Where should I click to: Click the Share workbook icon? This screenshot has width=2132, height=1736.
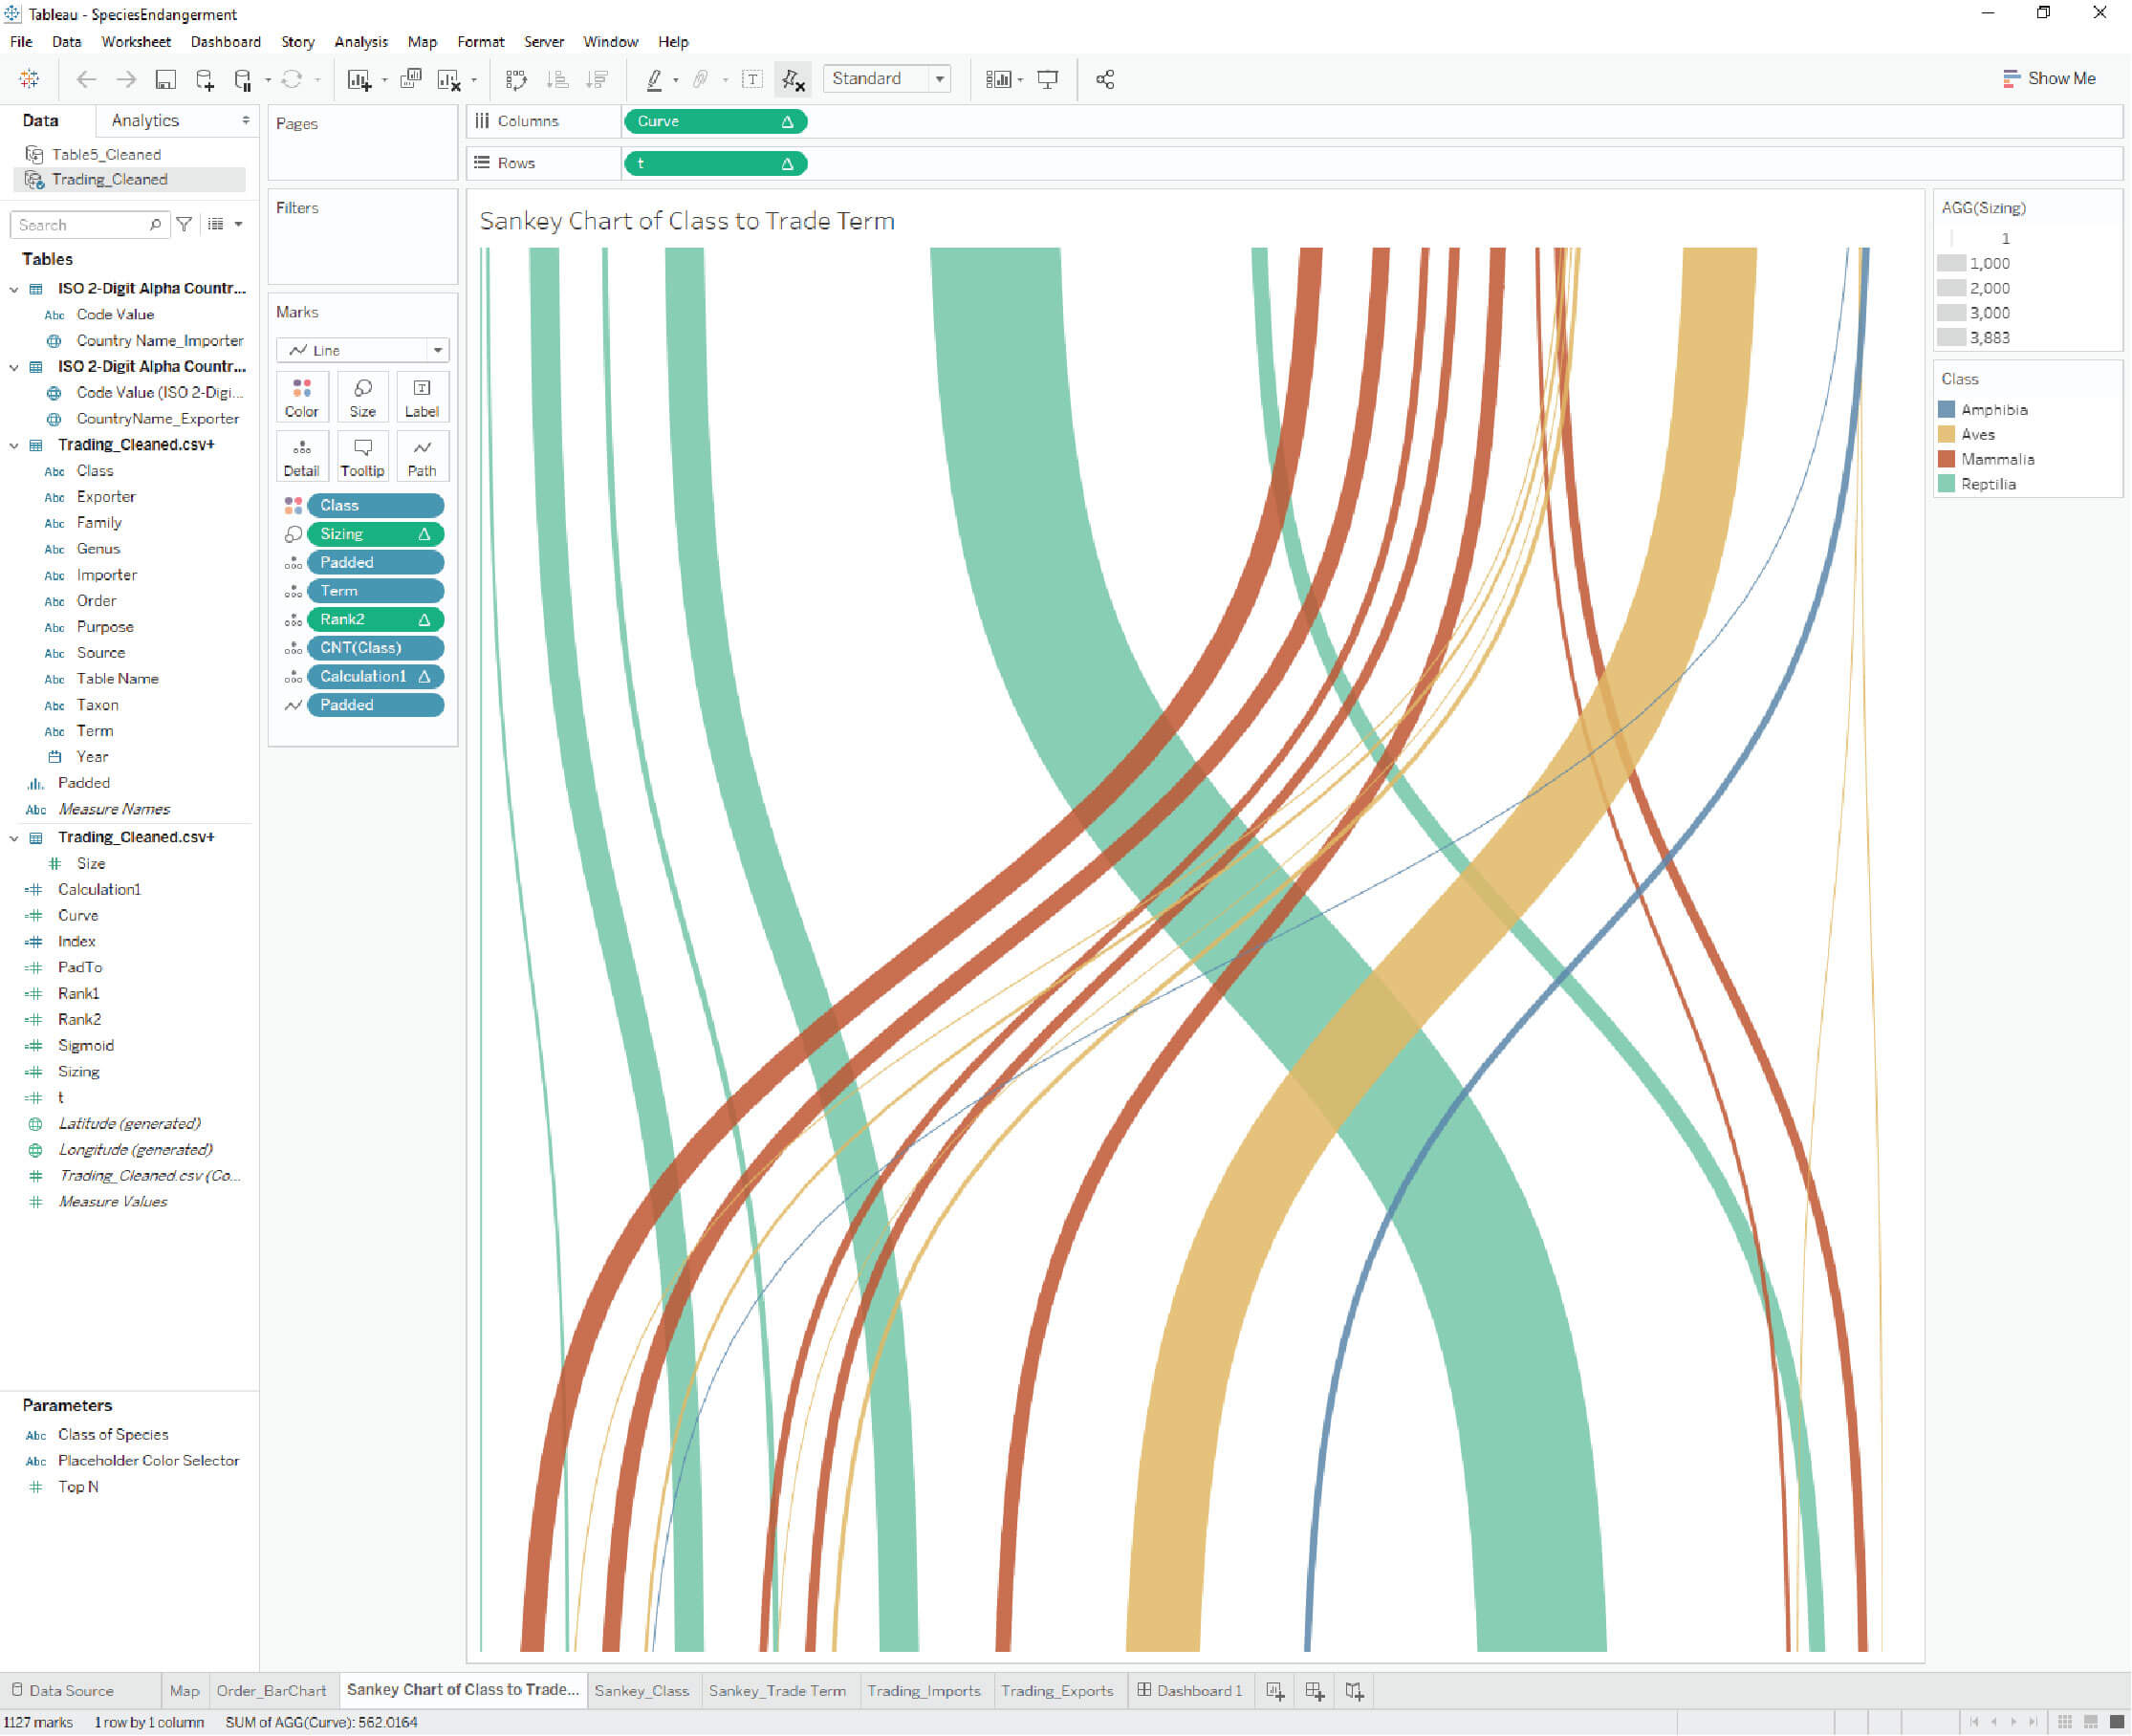coord(1105,79)
